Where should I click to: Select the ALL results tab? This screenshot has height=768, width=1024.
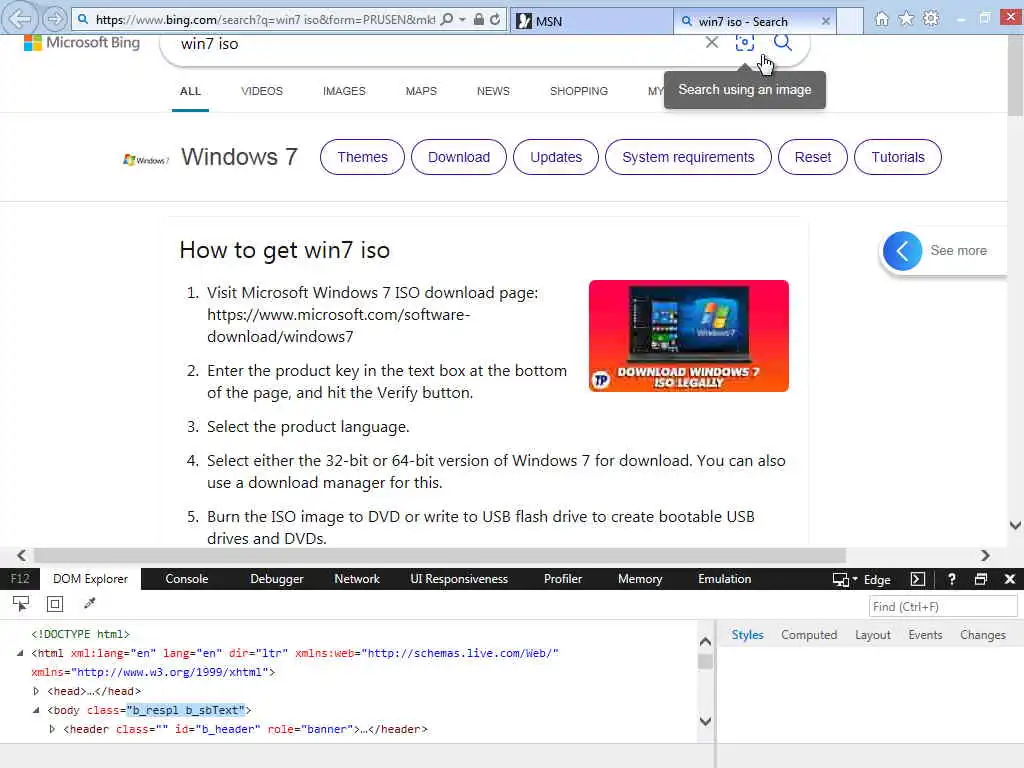point(190,91)
